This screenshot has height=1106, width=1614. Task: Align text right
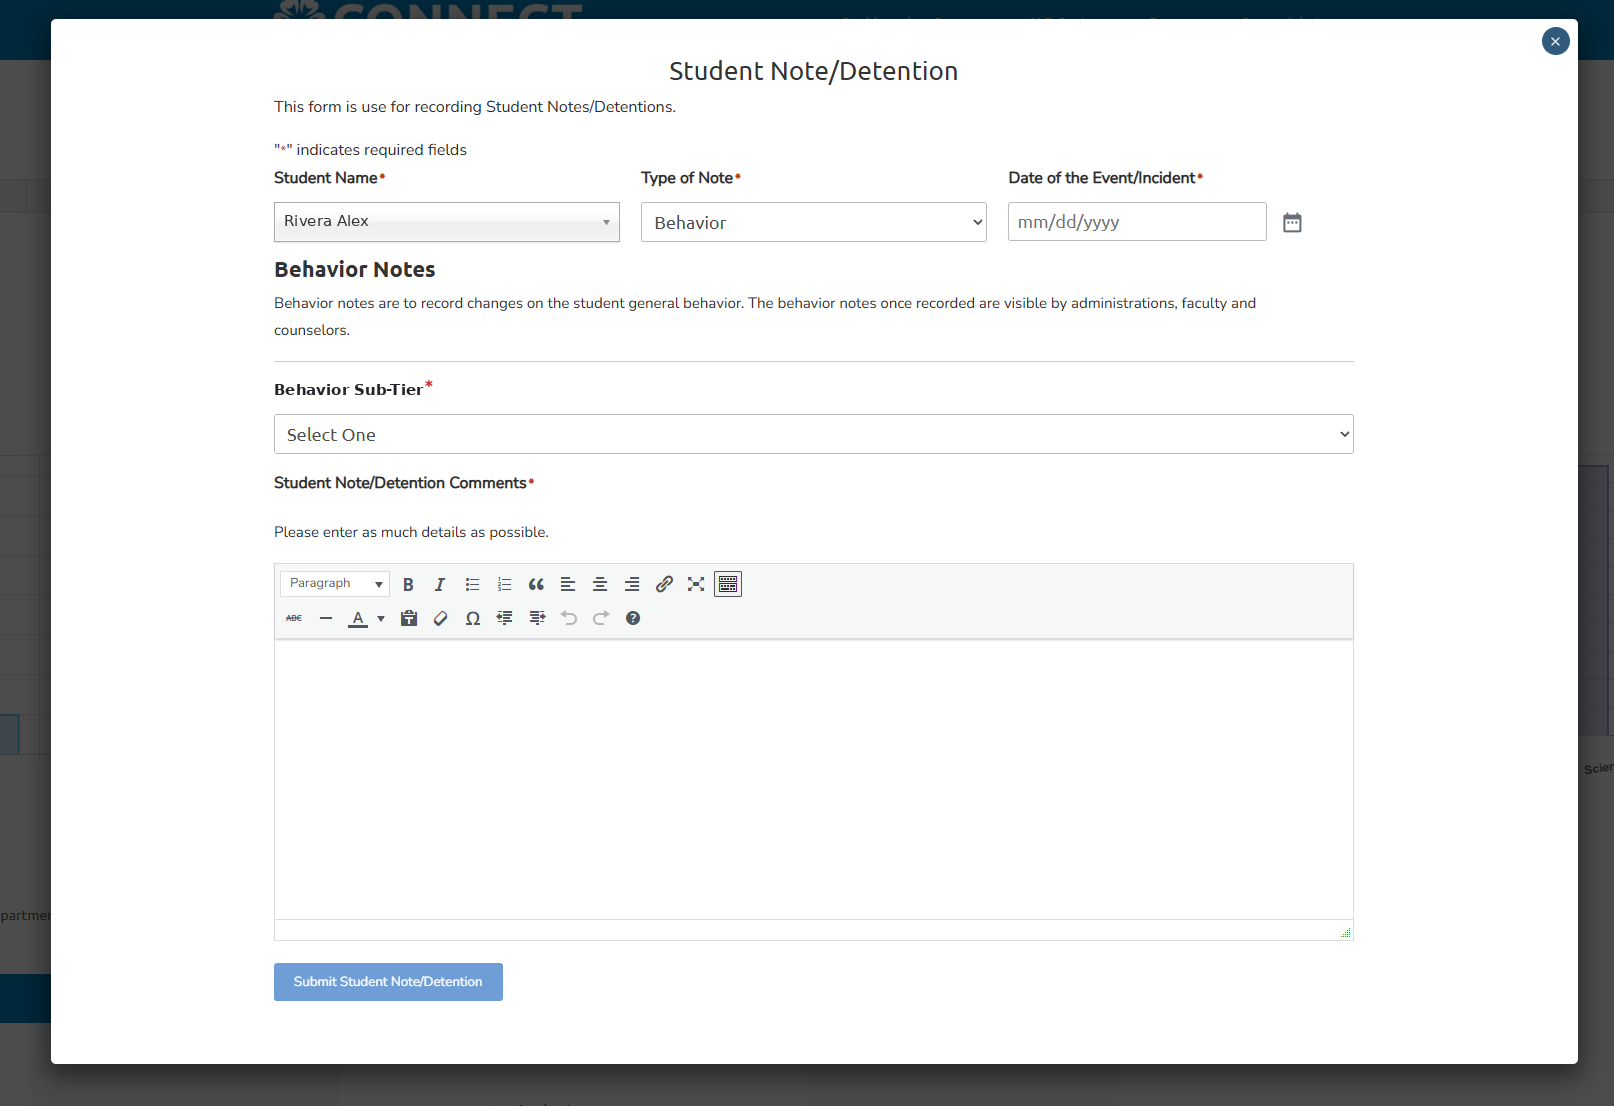coord(632,584)
